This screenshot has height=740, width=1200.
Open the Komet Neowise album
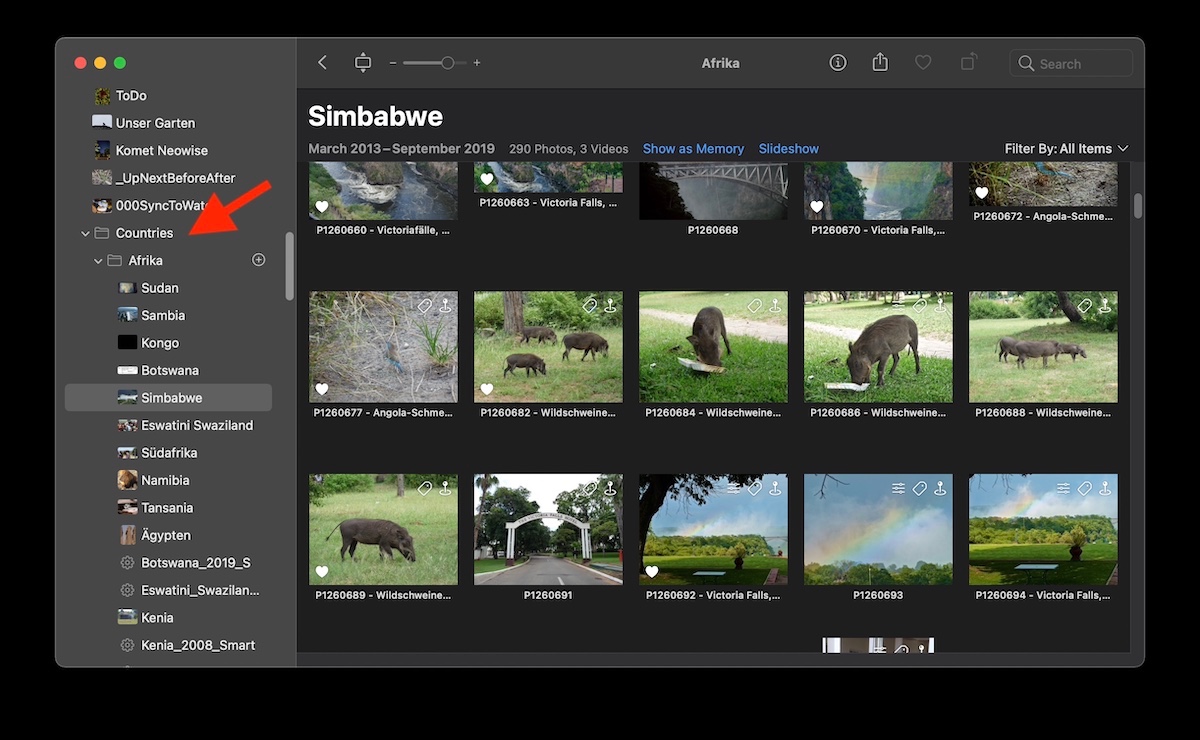(161, 150)
